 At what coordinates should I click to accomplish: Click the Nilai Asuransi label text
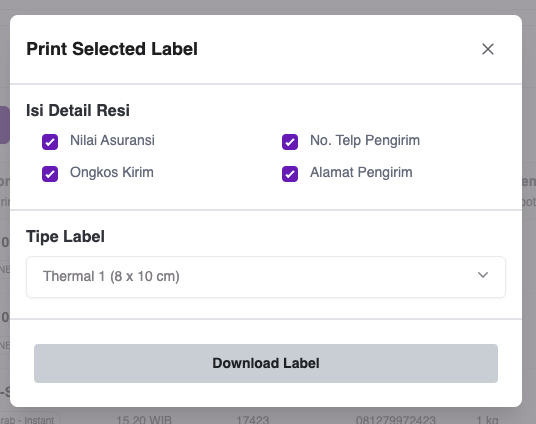coord(112,140)
